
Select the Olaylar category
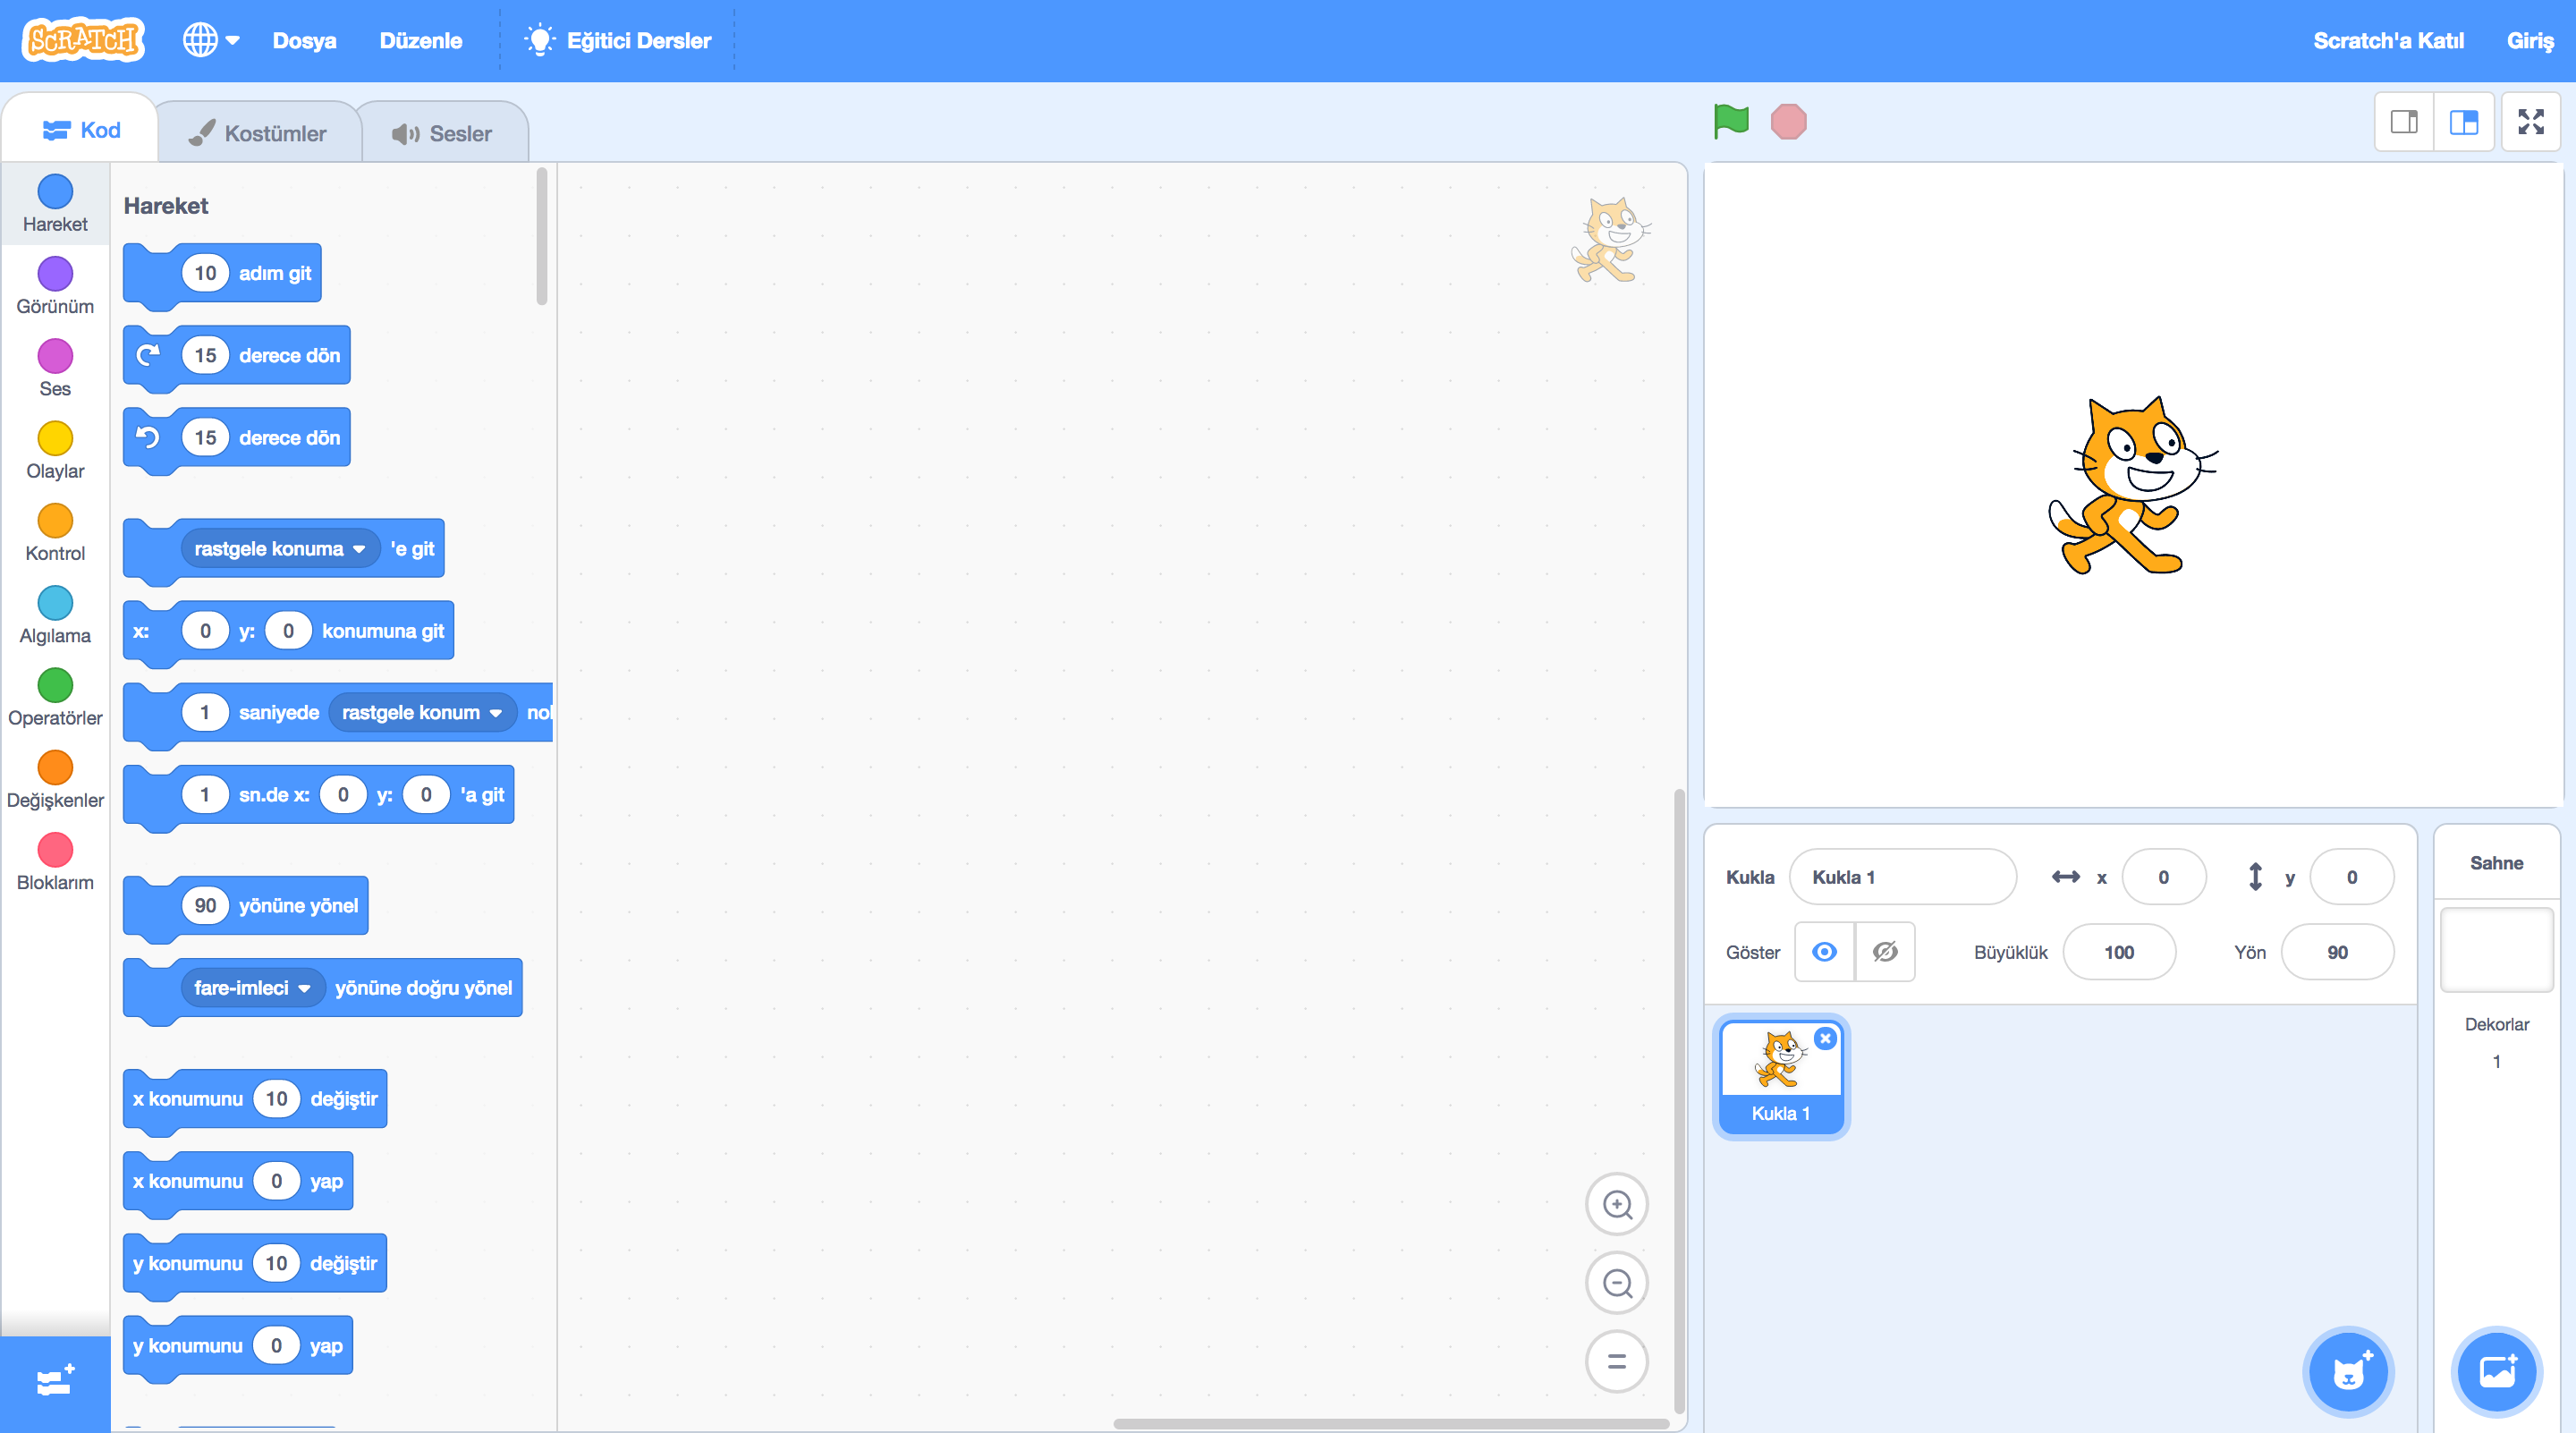pyautogui.click(x=55, y=450)
